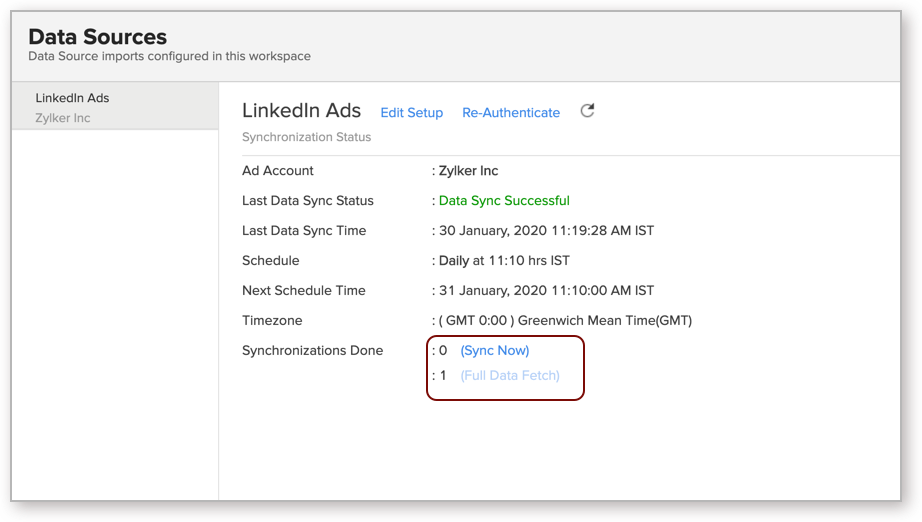922x522 pixels.
Task: Click the 'LinkedIn Ads' panel heading
Action: point(302,111)
